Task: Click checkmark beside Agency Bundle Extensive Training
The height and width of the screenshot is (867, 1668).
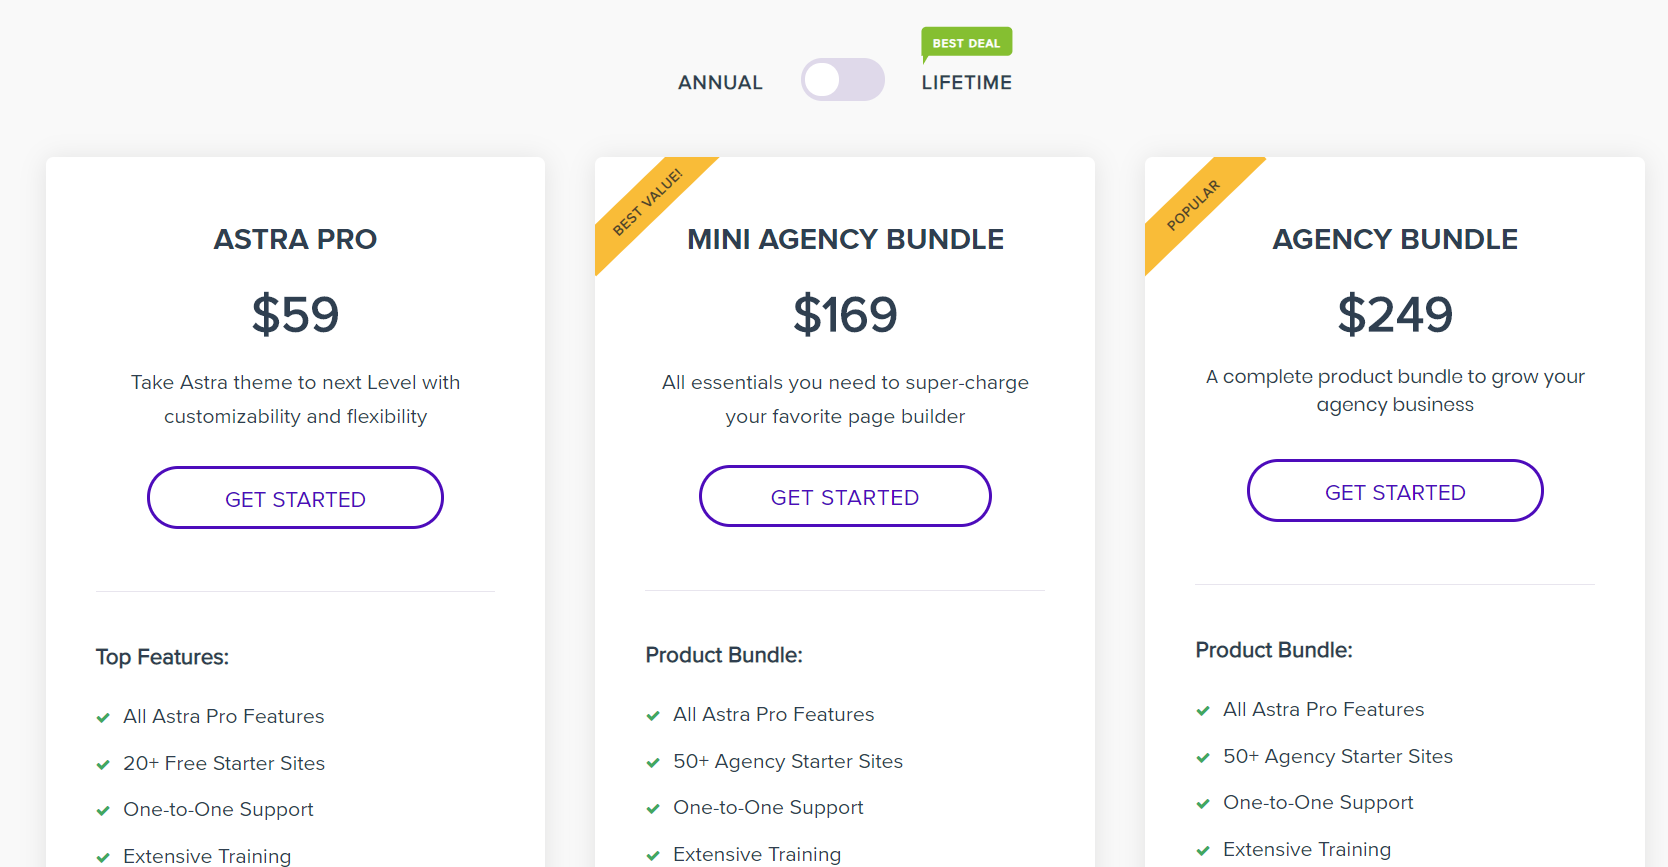Action: (1203, 851)
